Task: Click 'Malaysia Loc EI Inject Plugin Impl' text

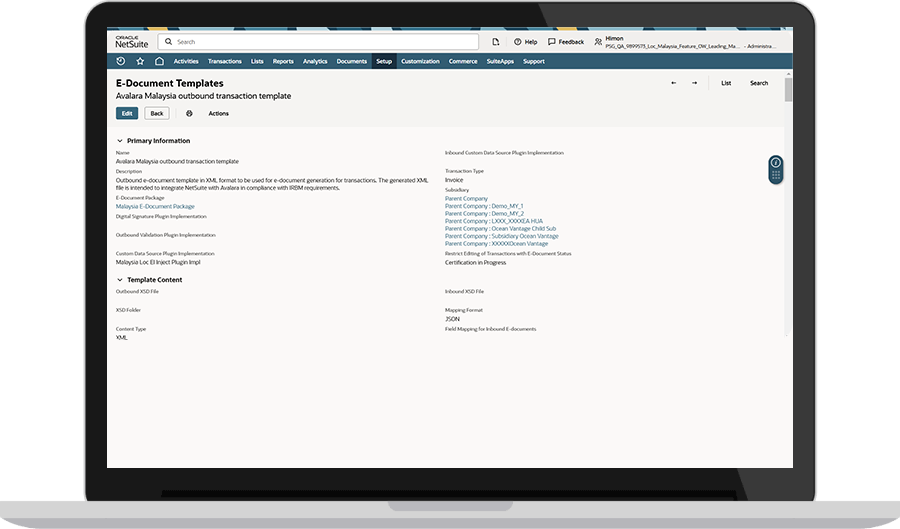Action: point(158,262)
